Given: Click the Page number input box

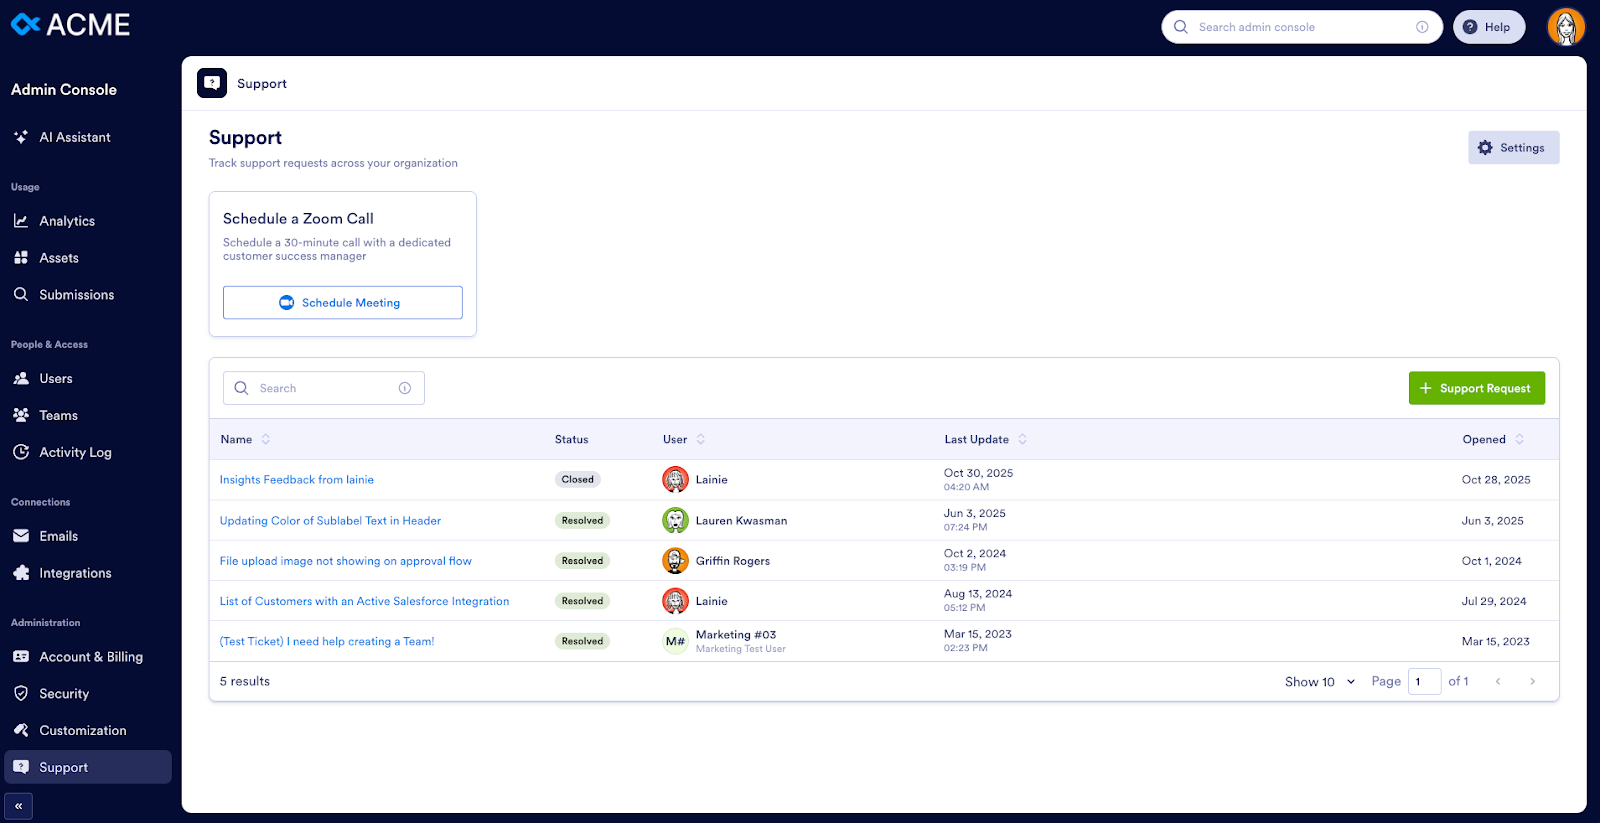Looking at the screenshot, I should point(1424,682).
